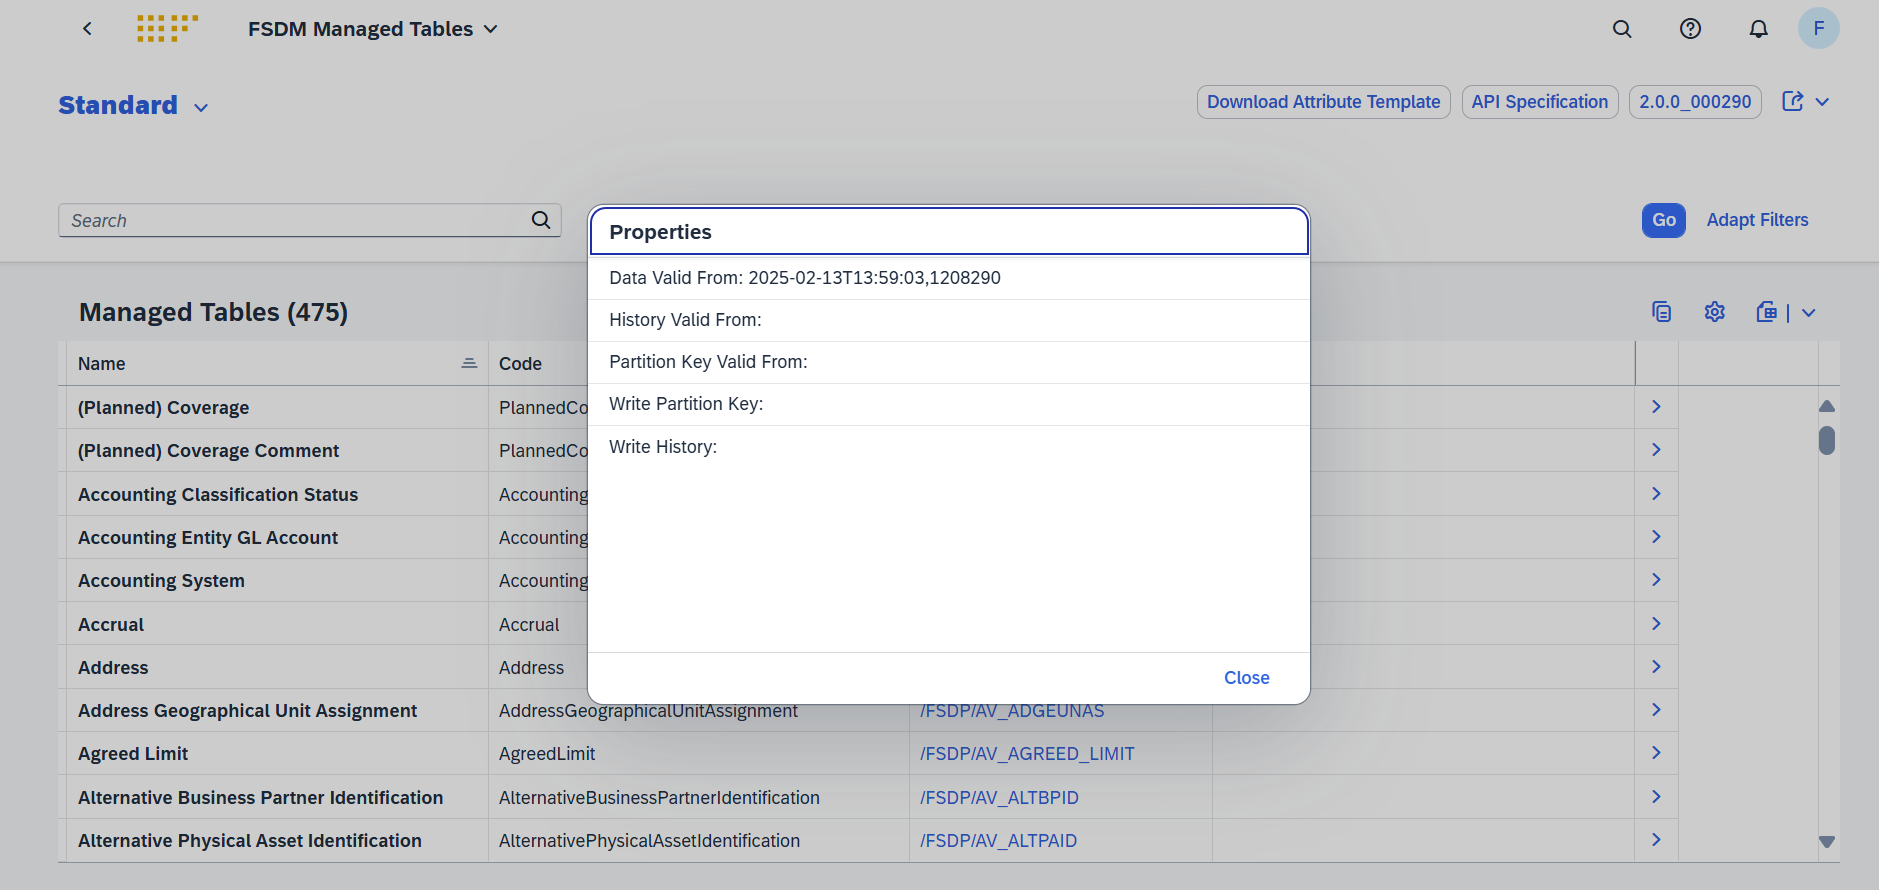Click the export to spreadsheet icon
Image resolution: width=1879 pixels, height=890 pixels.
[1767, 312]
